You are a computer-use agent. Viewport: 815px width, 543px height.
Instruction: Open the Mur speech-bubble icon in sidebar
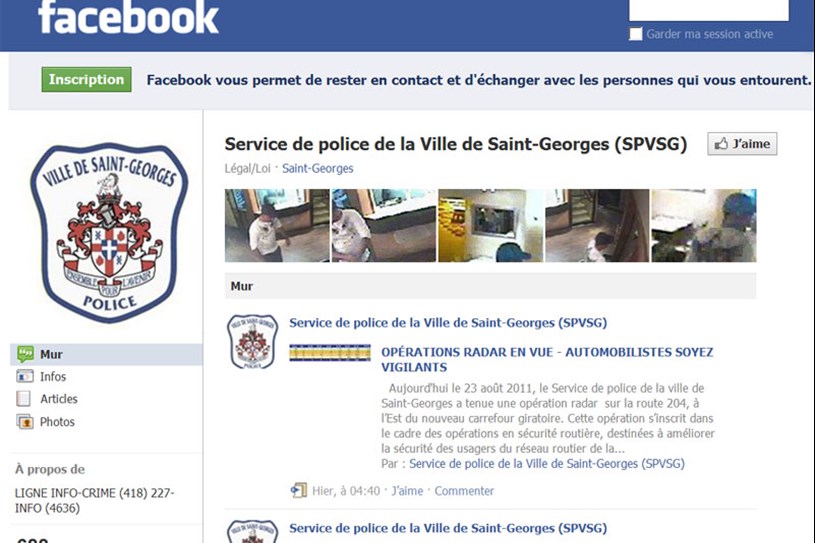click(x=25, y=354)
